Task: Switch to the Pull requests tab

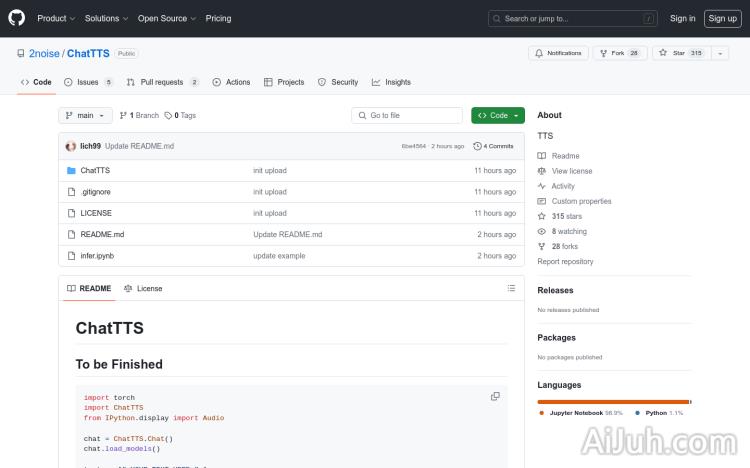Action: 163,82
